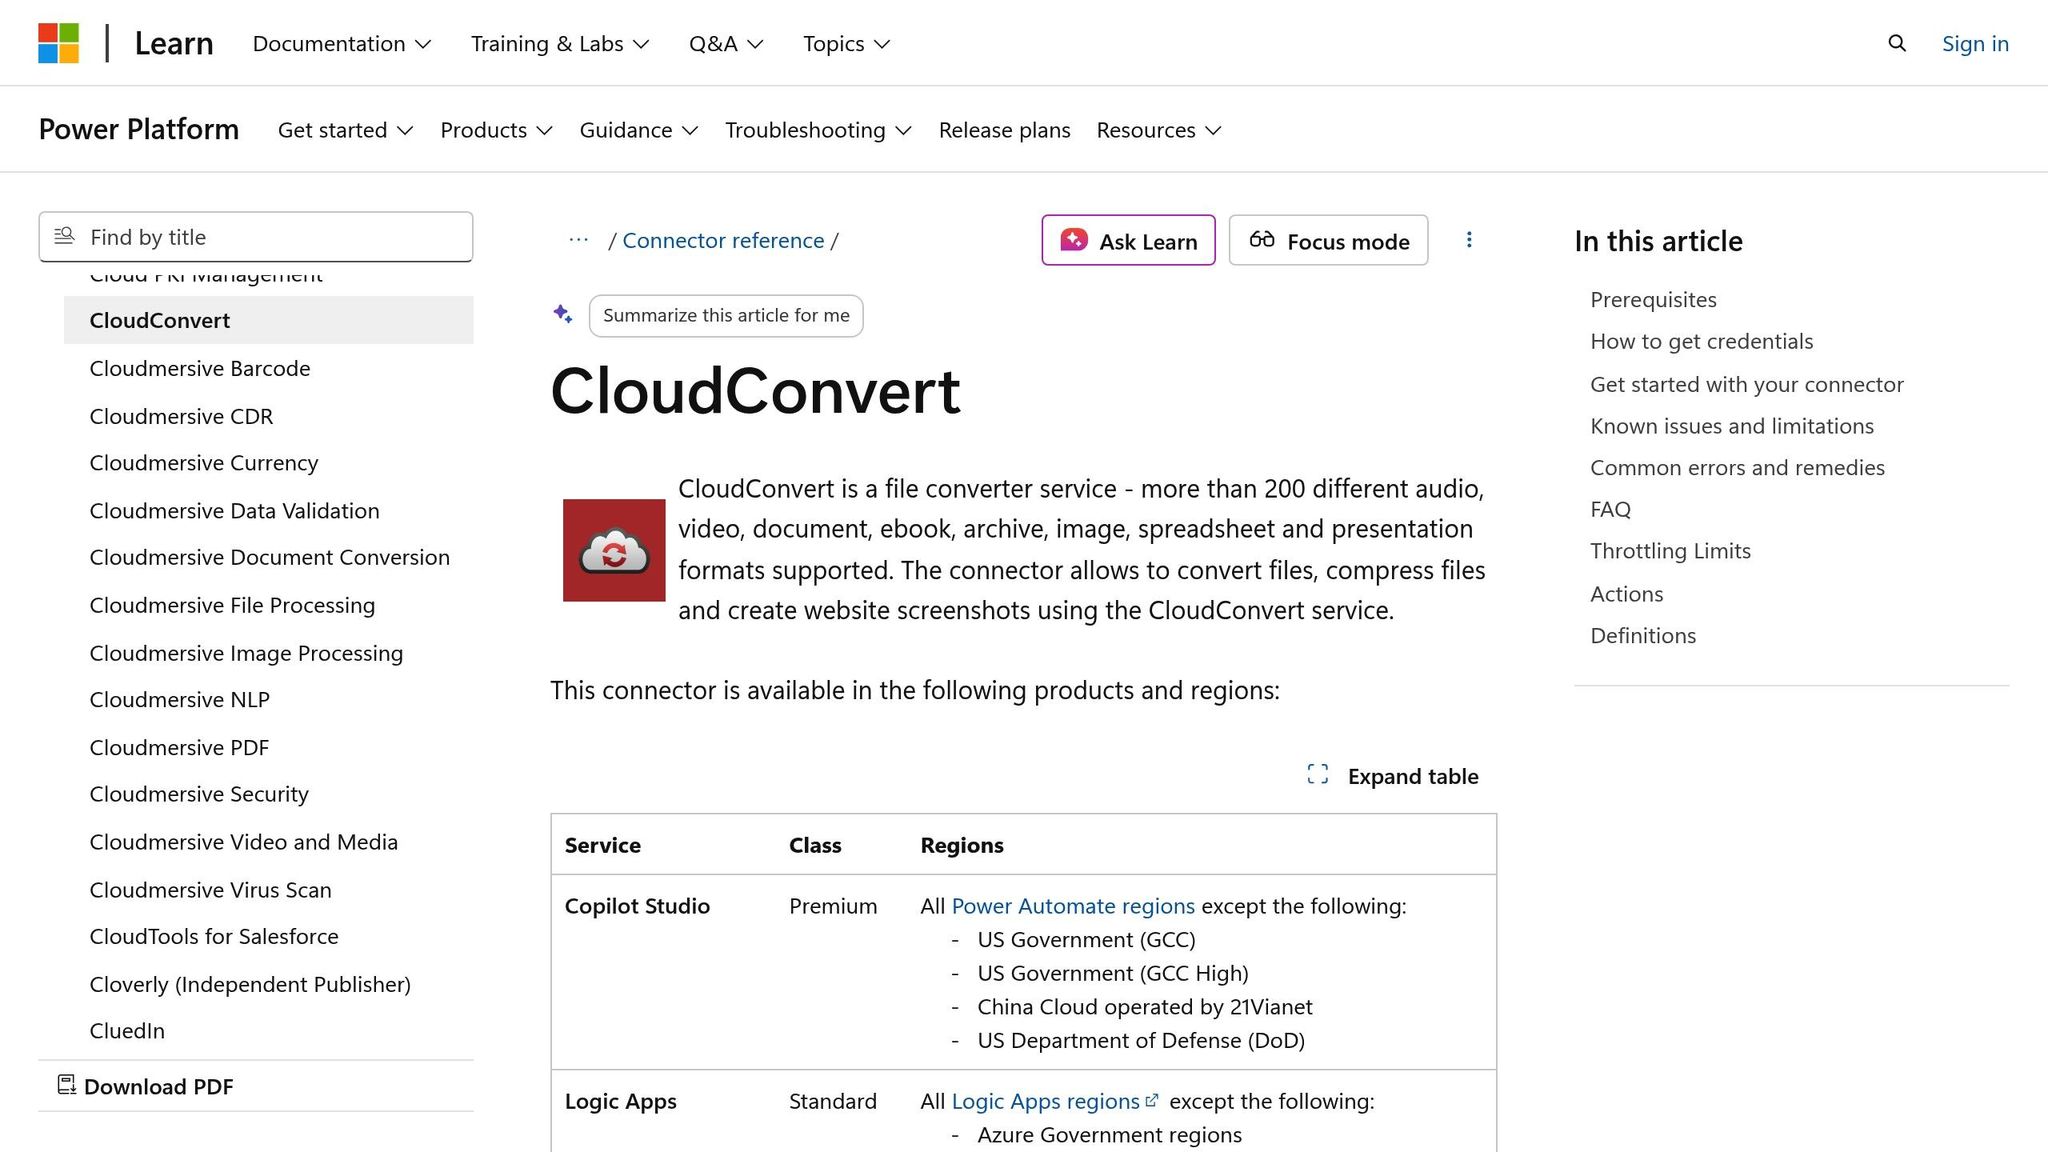The width and height of the screenshot is (2048, 1152).
Task: Select Release plans in the navigation
Action: coord(1004,130)
